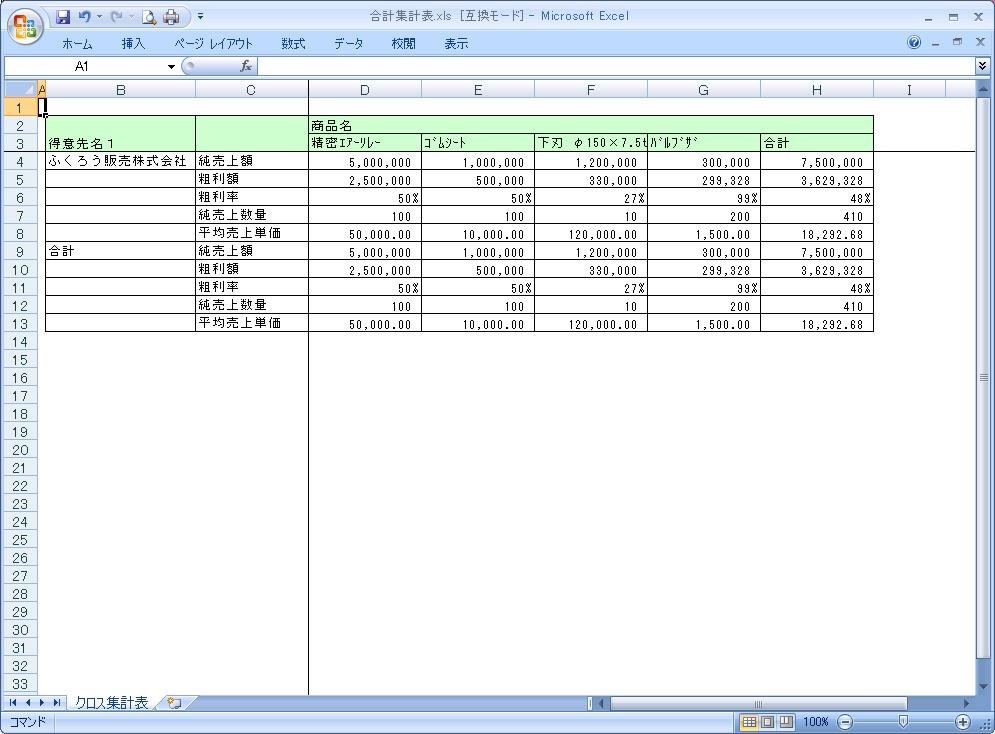Click the vertical scroll down arrow
Screen dimensions: 995x734
(x=984, y=687)
